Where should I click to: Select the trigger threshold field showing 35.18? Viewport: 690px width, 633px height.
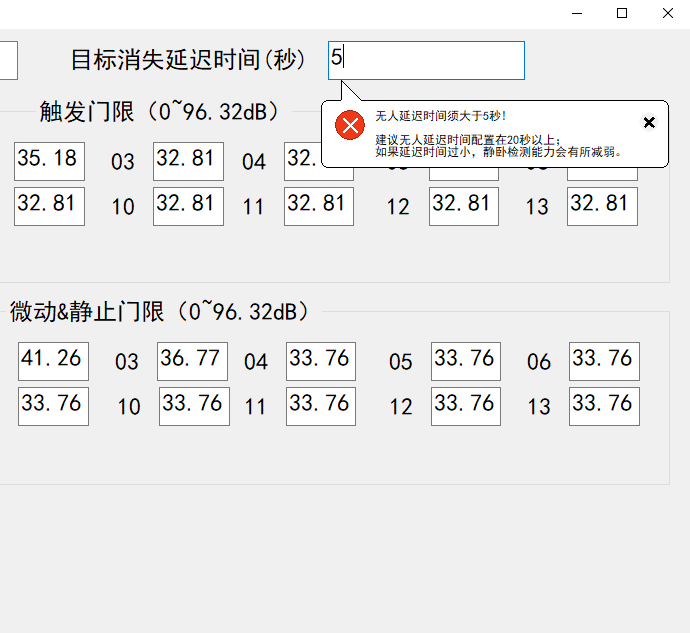49,161
